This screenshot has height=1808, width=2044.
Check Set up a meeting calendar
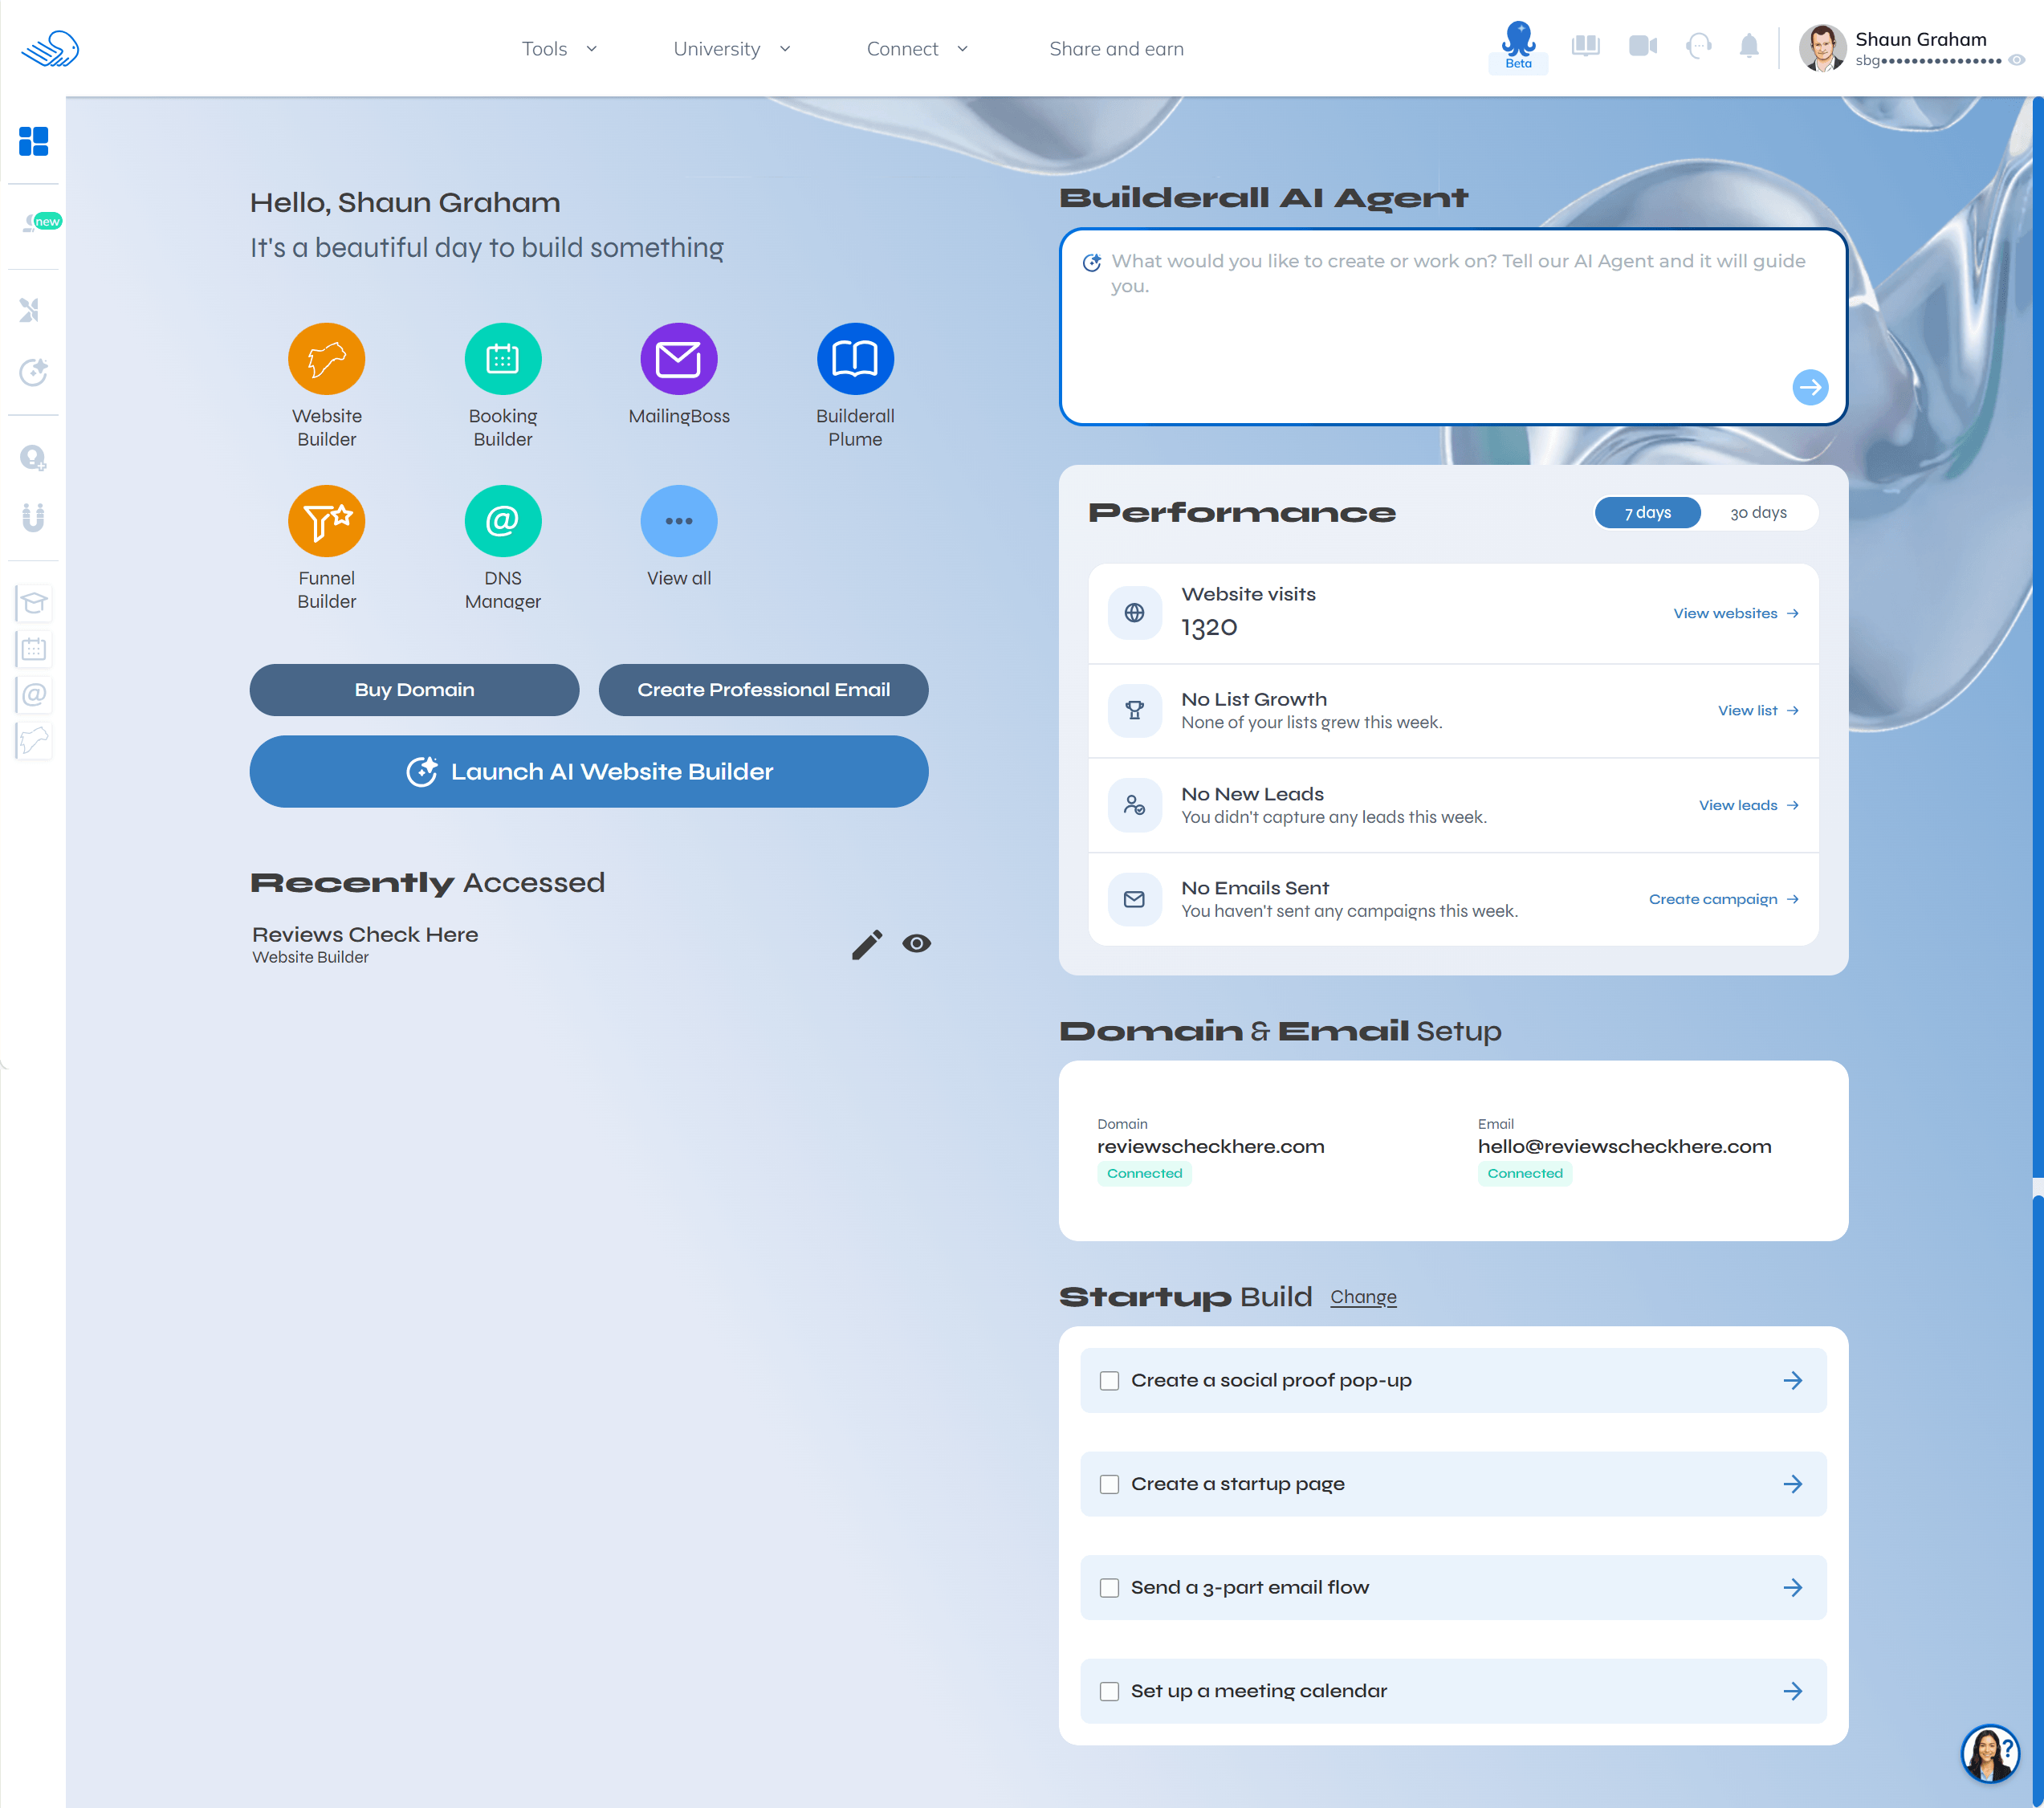click(1109, 1691)
